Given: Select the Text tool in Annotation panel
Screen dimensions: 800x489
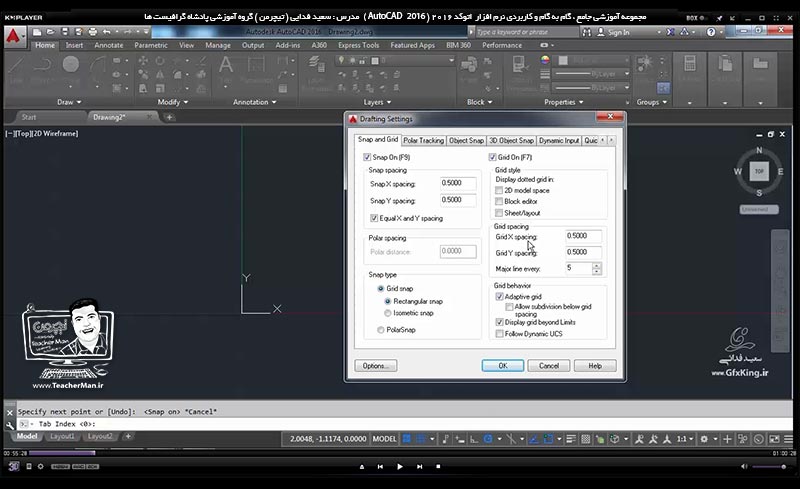Looking at the screenshot, I should coord(226,66).
